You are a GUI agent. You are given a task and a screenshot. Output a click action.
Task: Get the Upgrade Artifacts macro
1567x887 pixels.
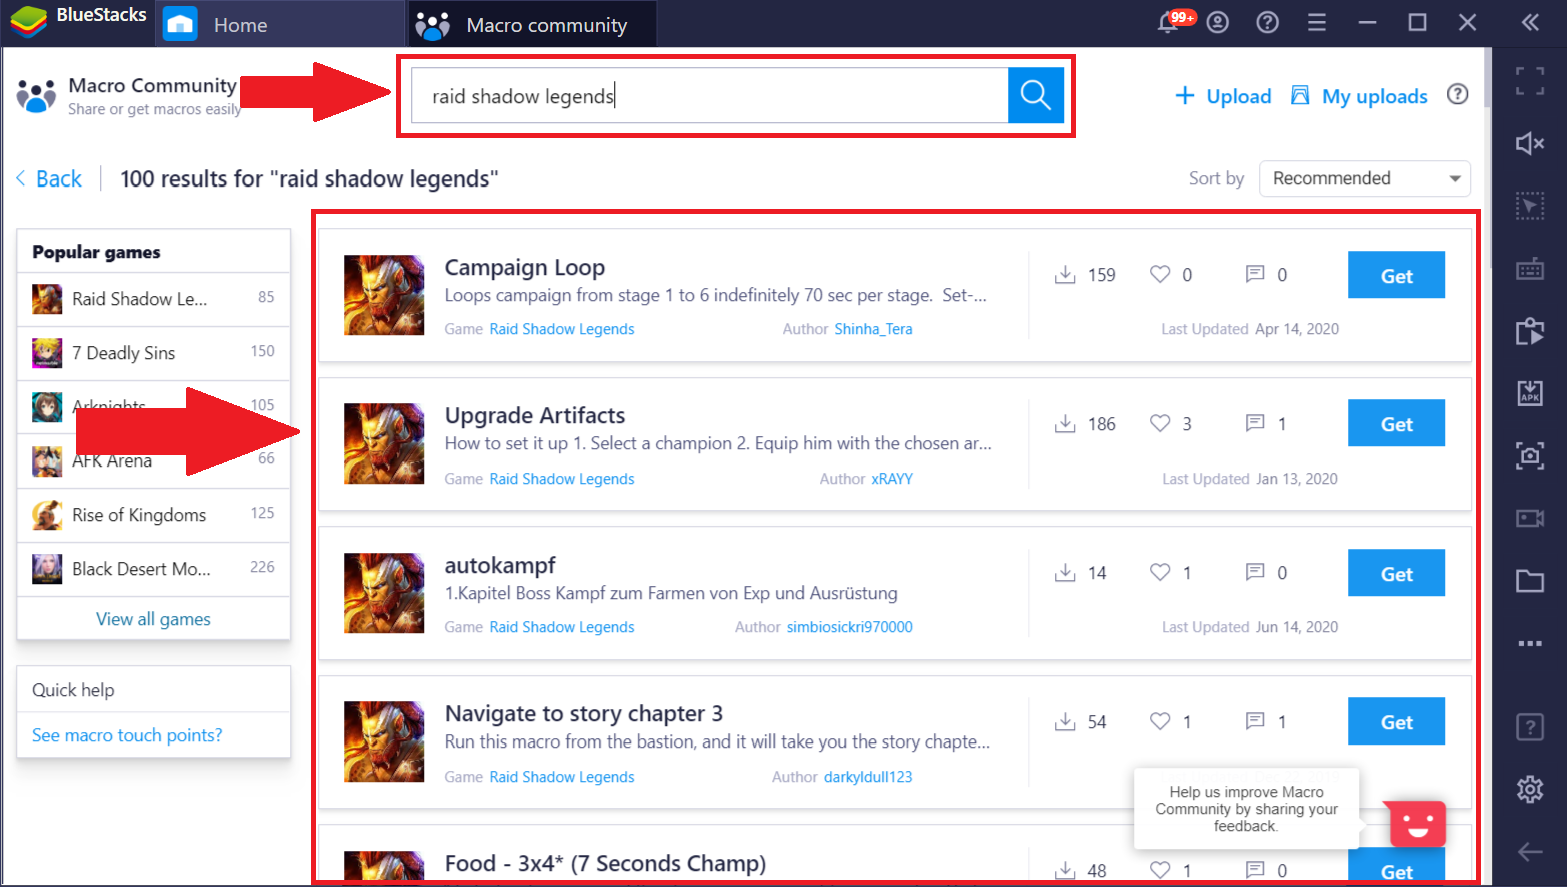click(1396, 423)
